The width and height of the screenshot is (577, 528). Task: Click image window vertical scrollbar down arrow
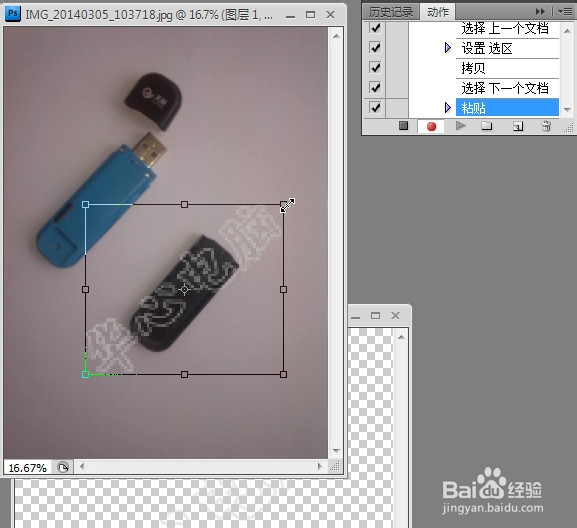tap(336, 451)
